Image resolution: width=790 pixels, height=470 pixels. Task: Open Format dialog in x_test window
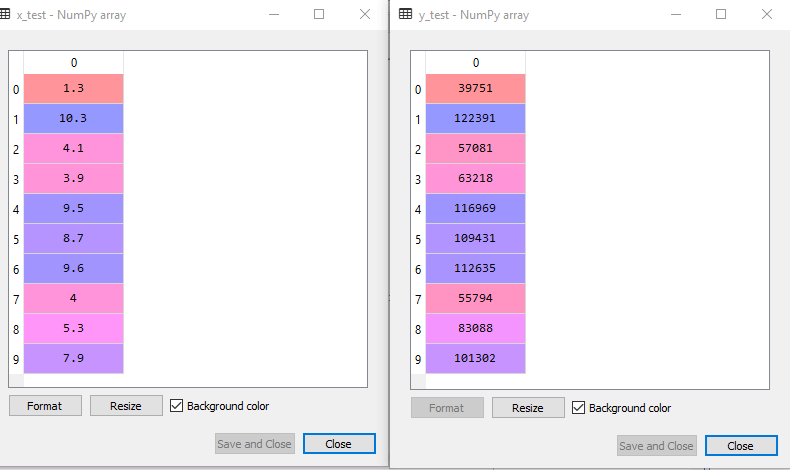click(x=45, y=406)
